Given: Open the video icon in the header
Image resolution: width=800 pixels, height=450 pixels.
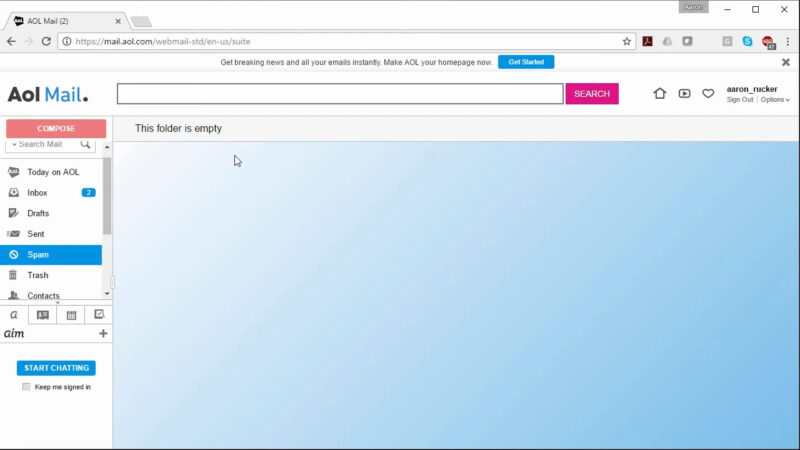Looking at the screenshot, I should (x=684, y=93).
